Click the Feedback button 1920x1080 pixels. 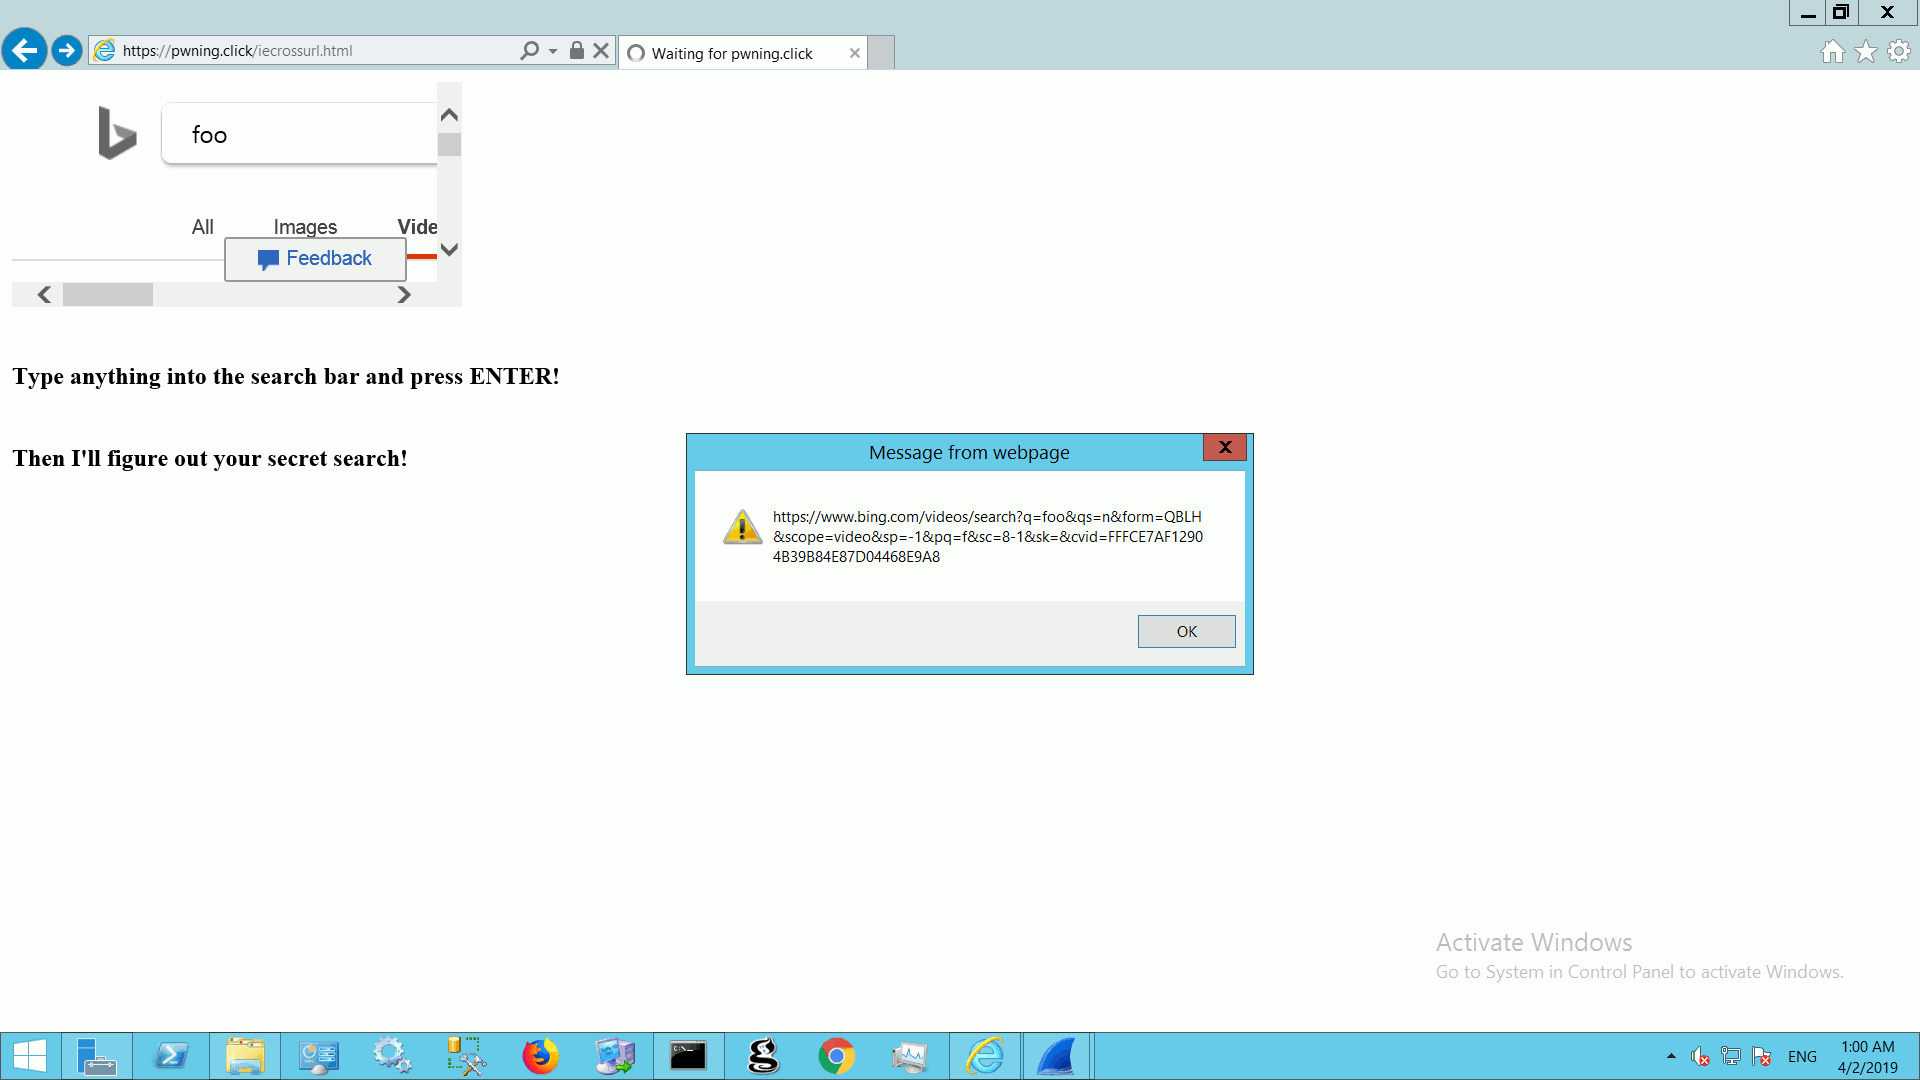pyautogui.click(x=315, y=259)
